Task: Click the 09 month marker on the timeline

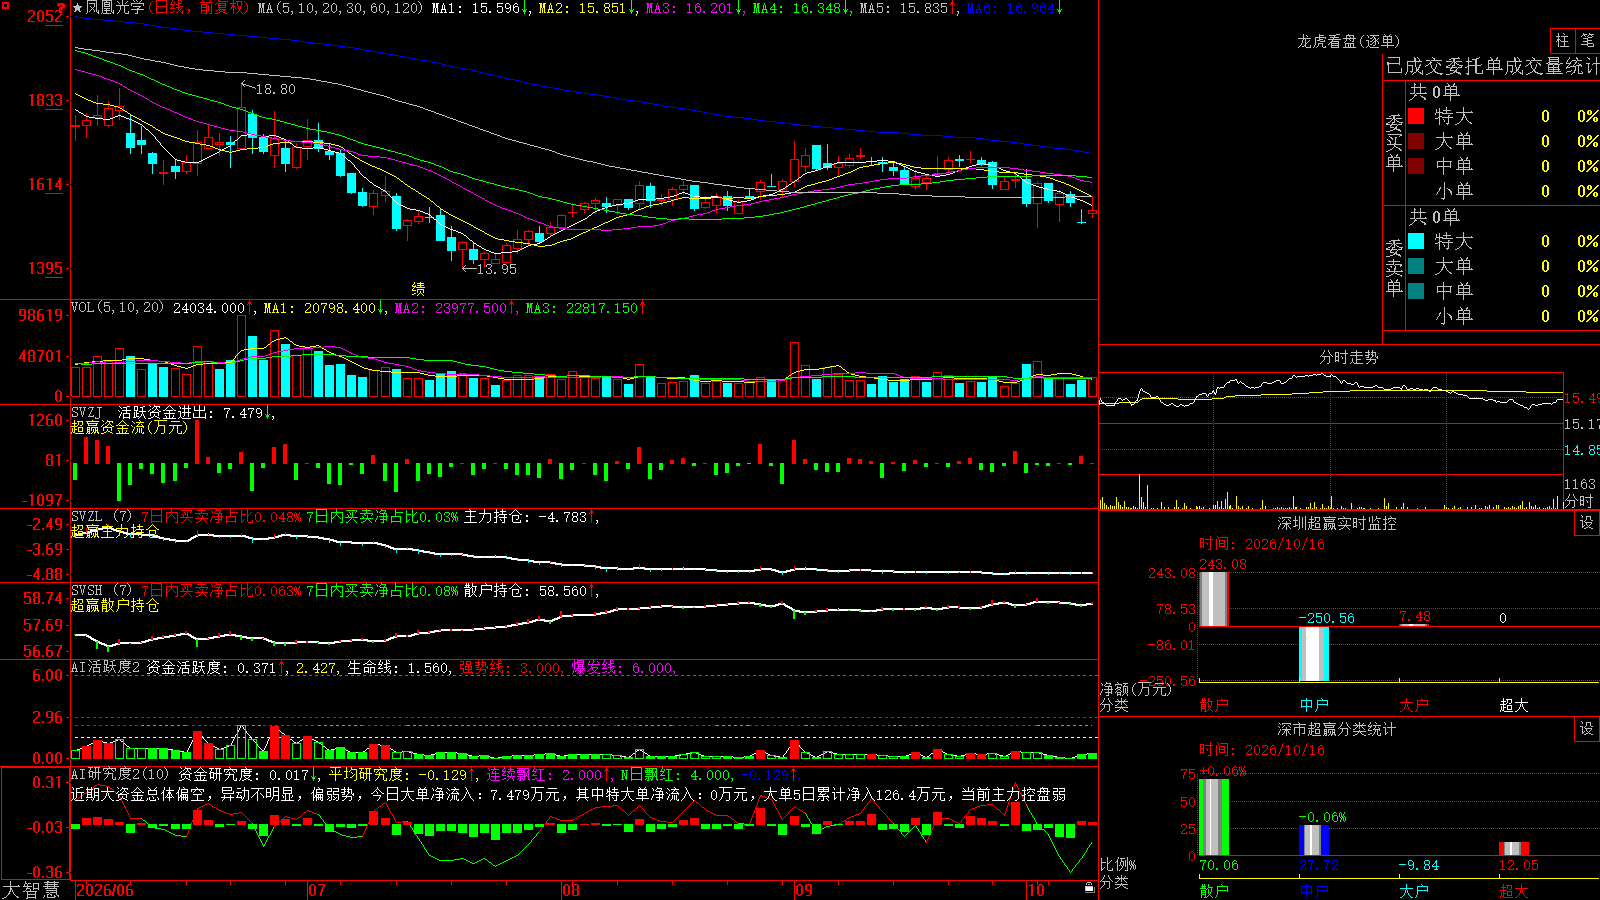Action: coord(804,890)
